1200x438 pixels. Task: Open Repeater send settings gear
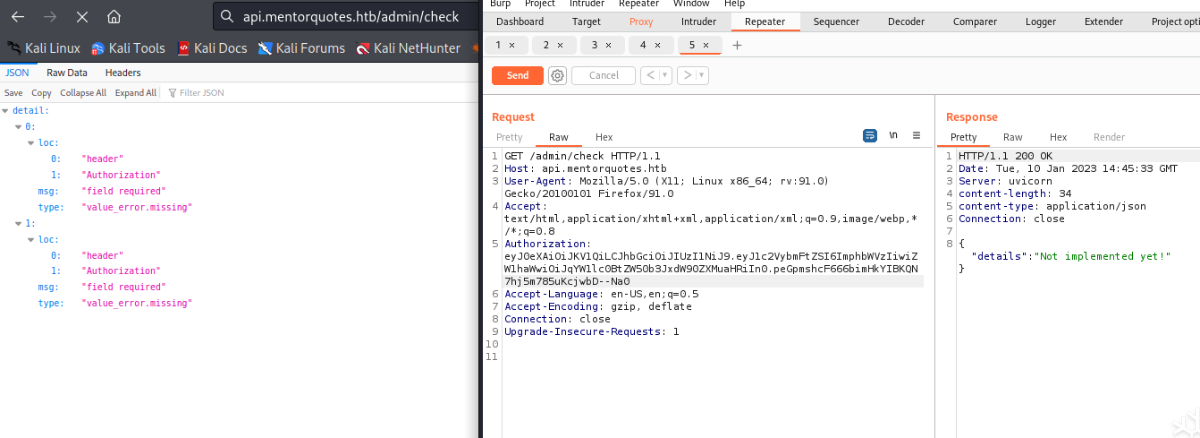(x=557, y=75)
